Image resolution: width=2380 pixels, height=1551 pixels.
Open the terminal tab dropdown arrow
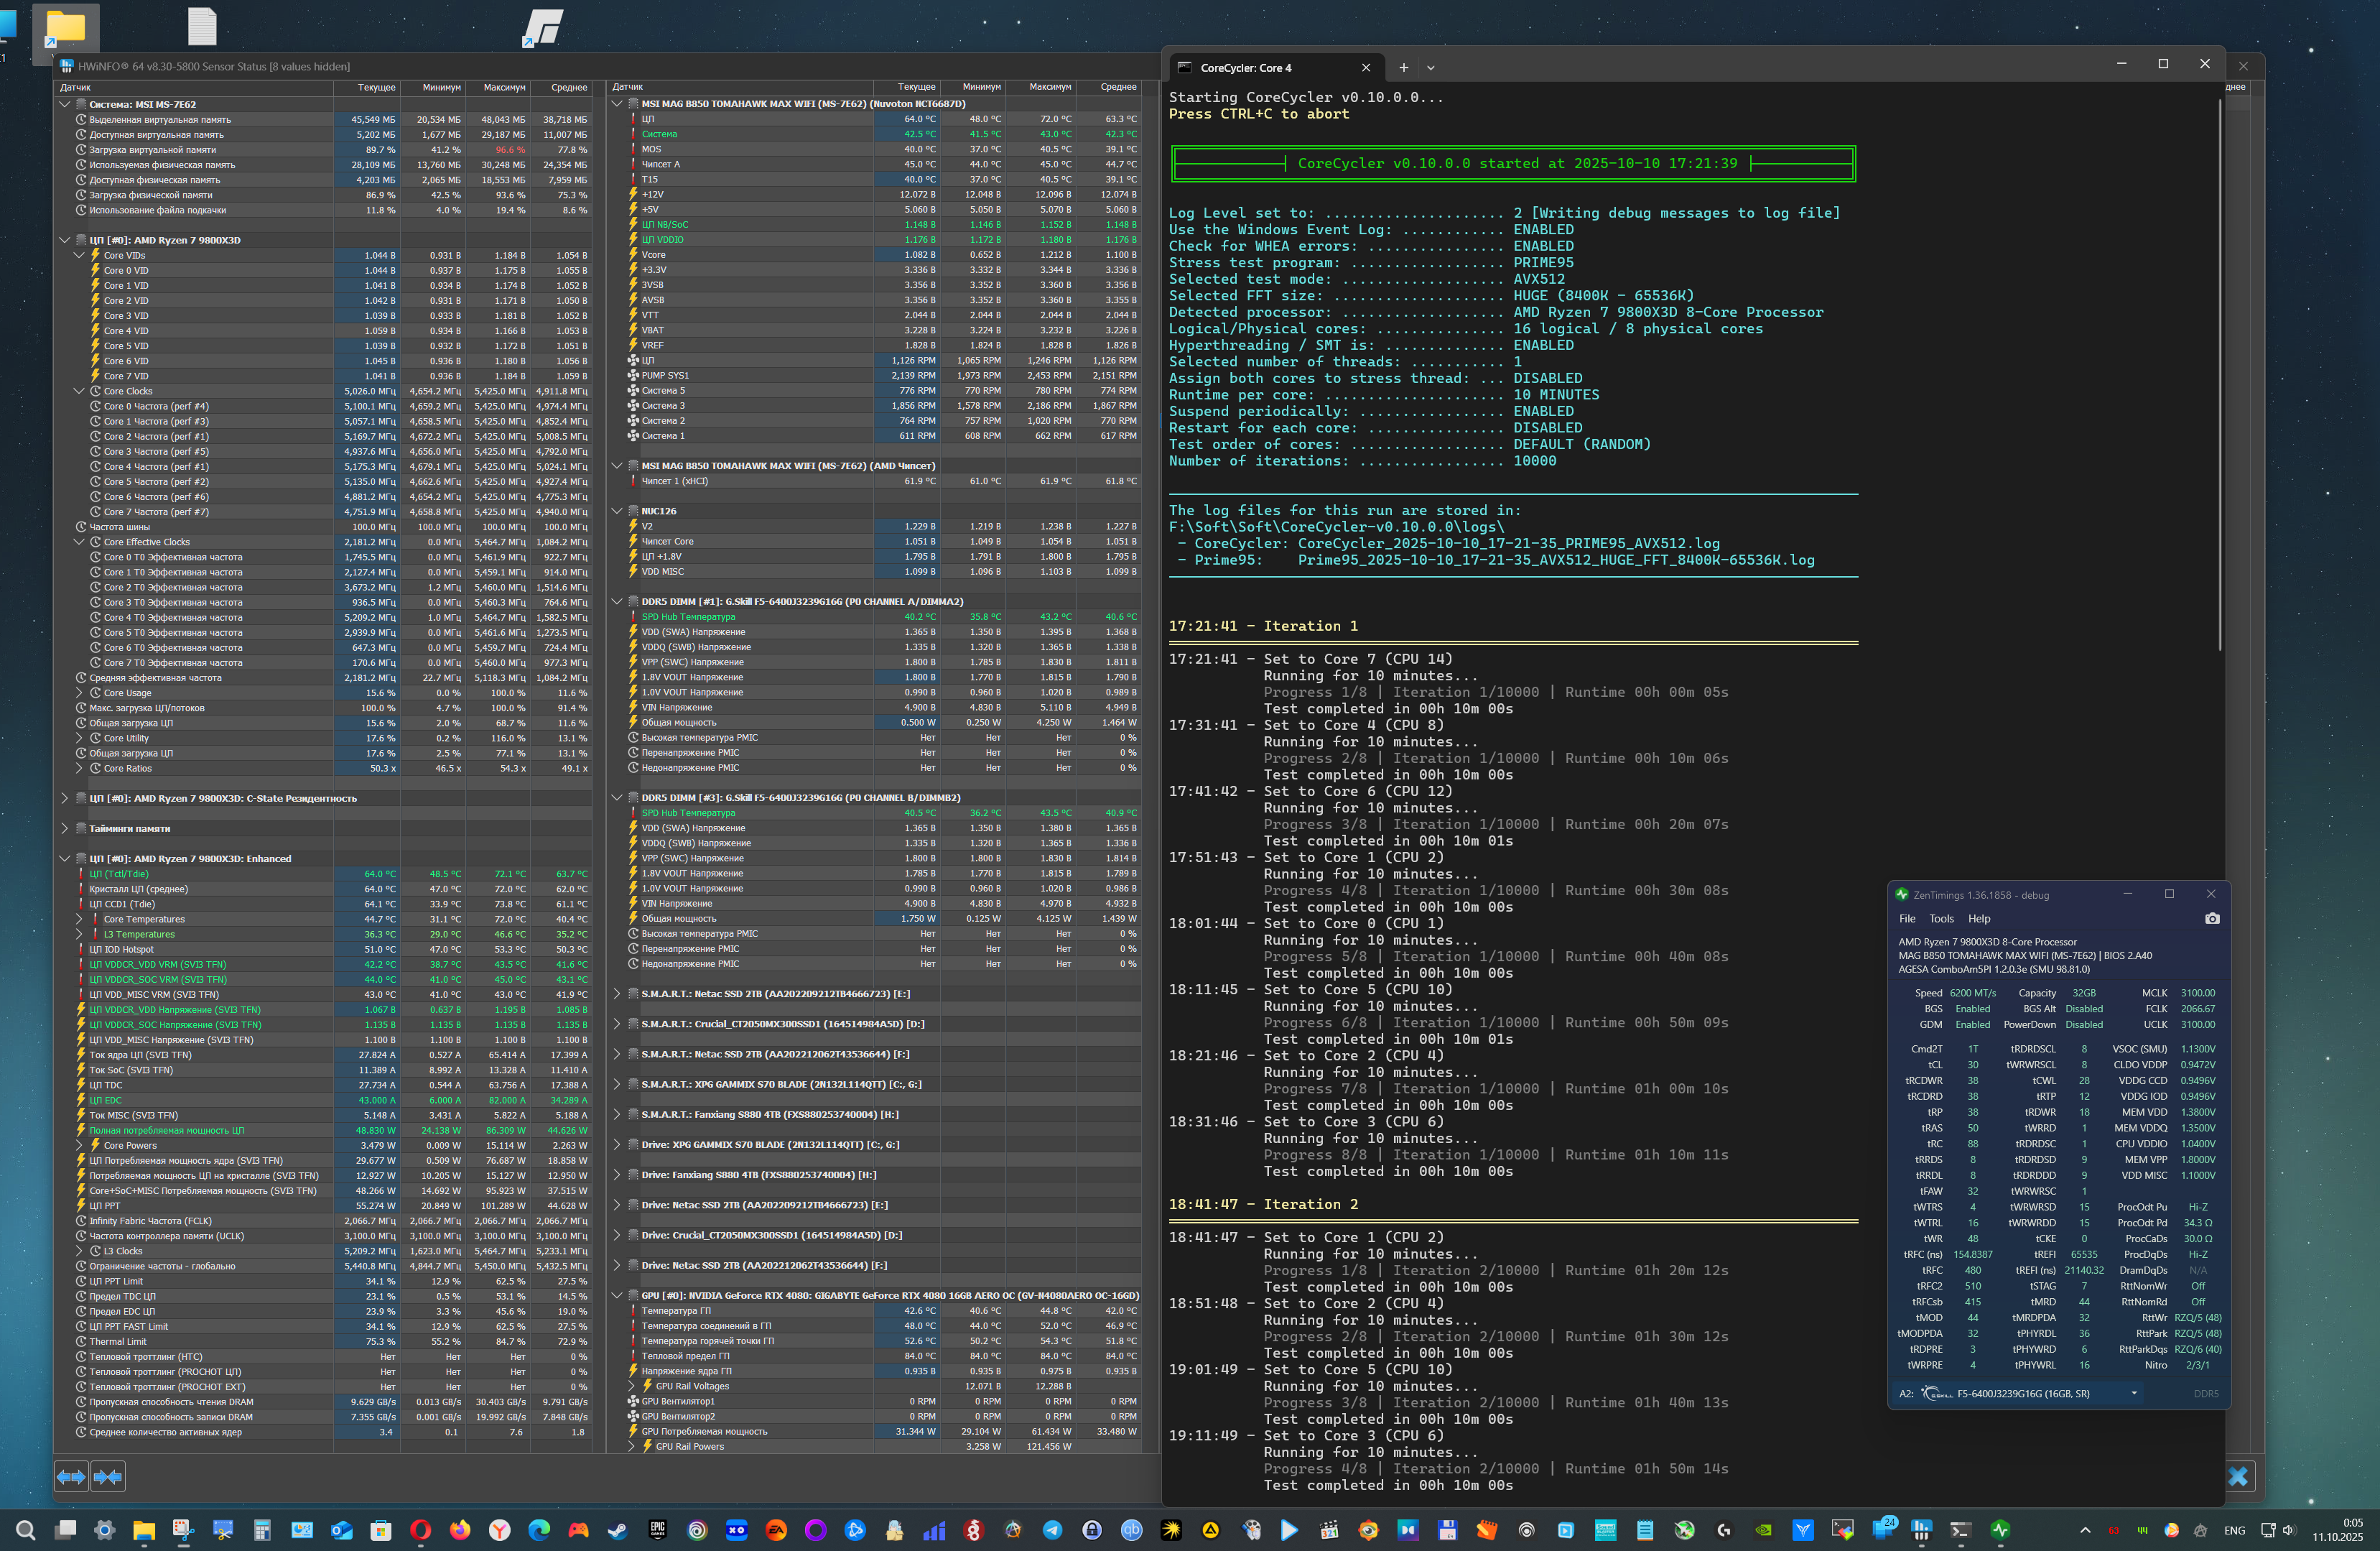tap(1430, 68)
